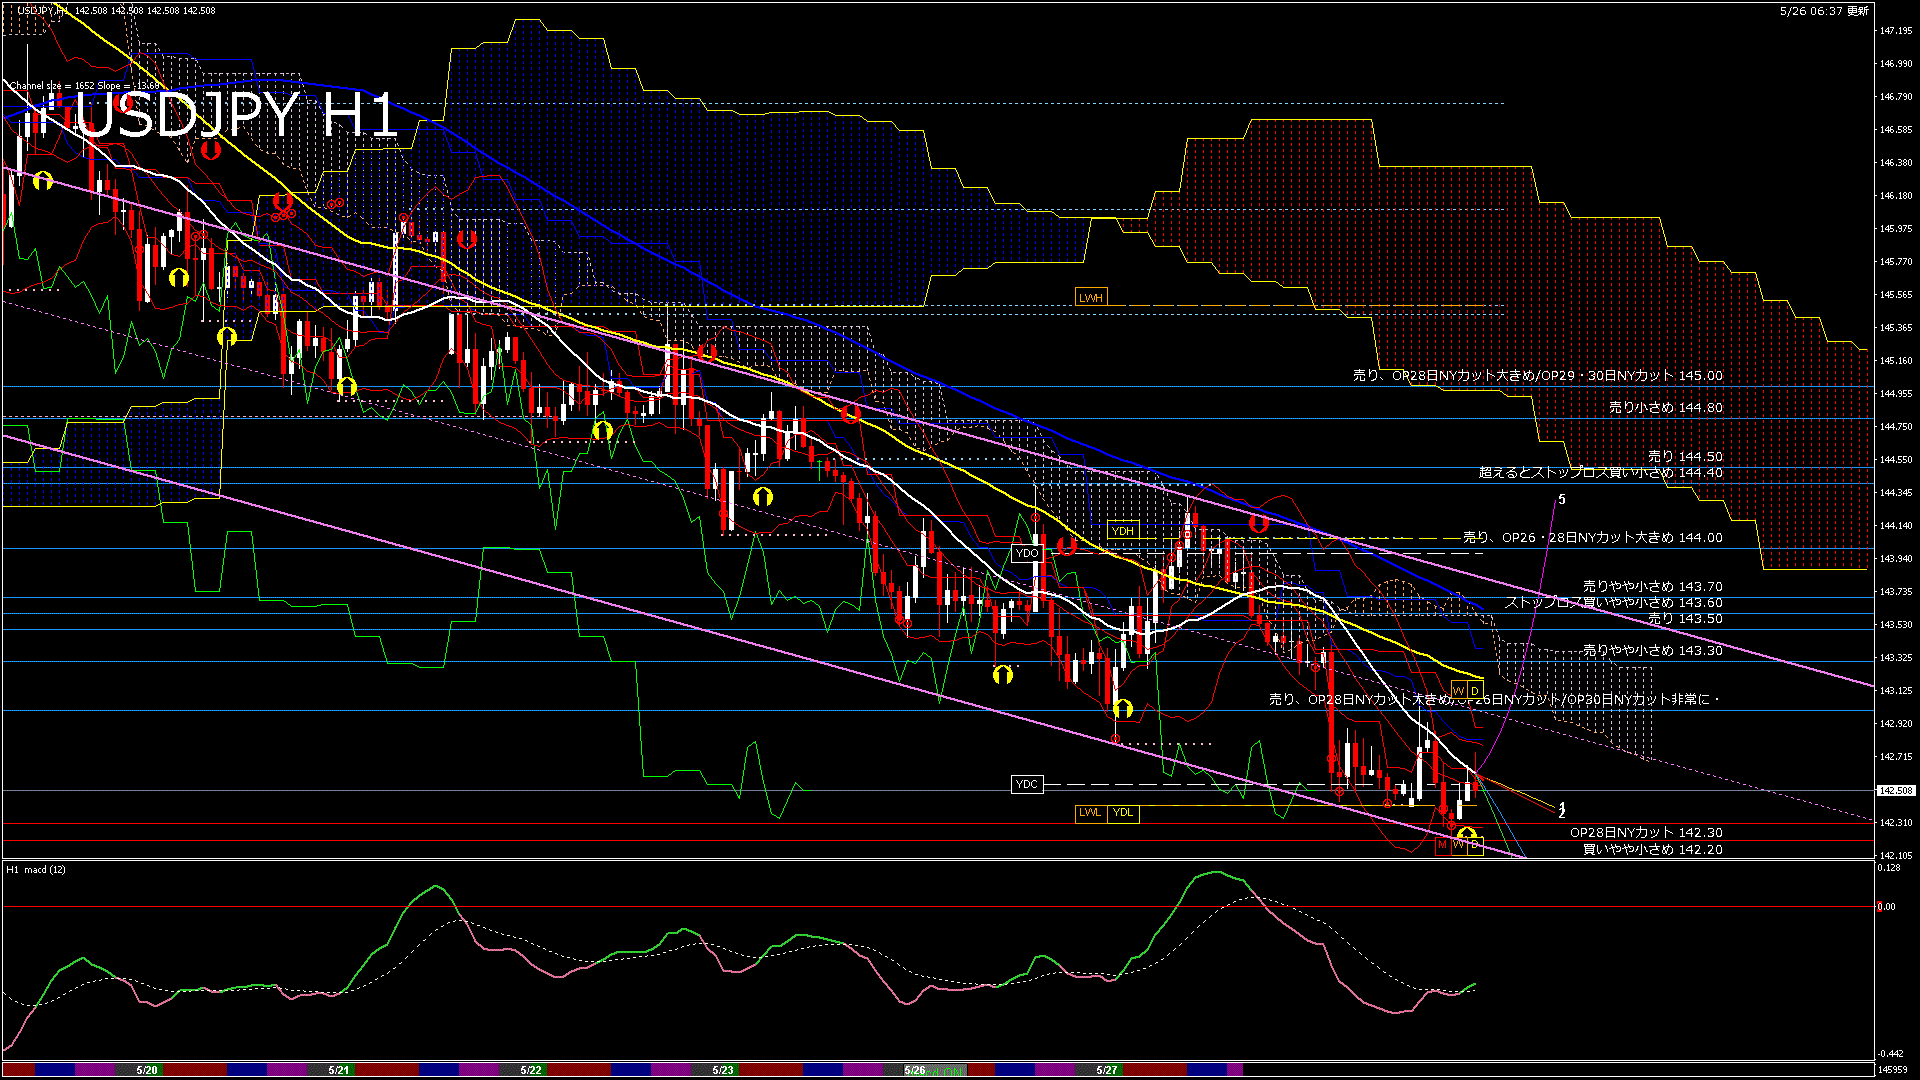The width and height of the screenshot is (1920, 1080).
Task: Jump to the 5/23 date marker
Action: pos(723,1070)
